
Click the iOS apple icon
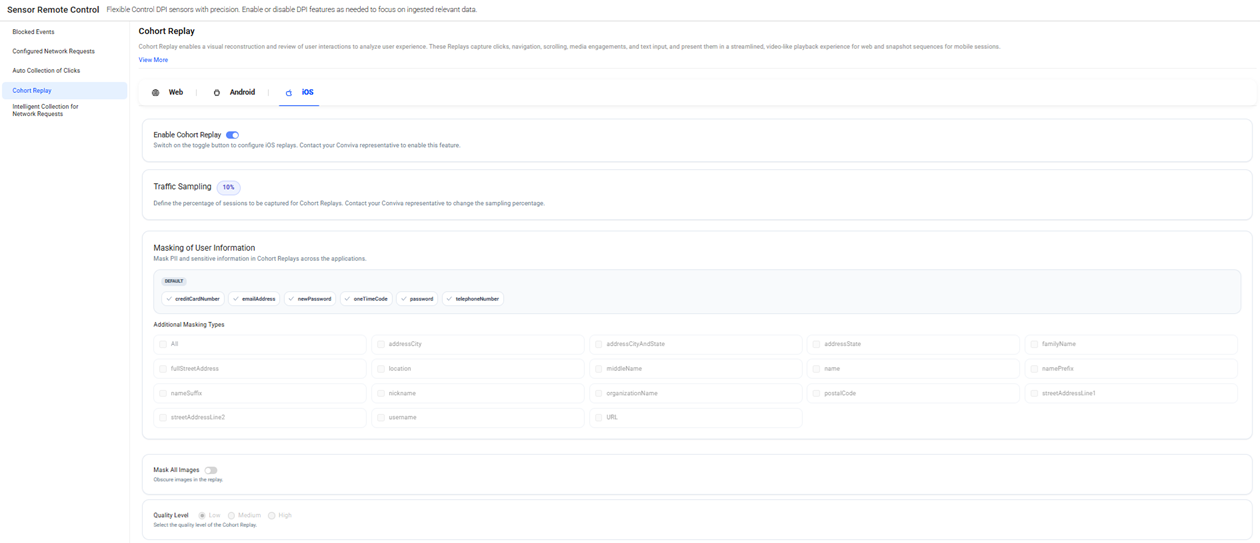[289, 92]
